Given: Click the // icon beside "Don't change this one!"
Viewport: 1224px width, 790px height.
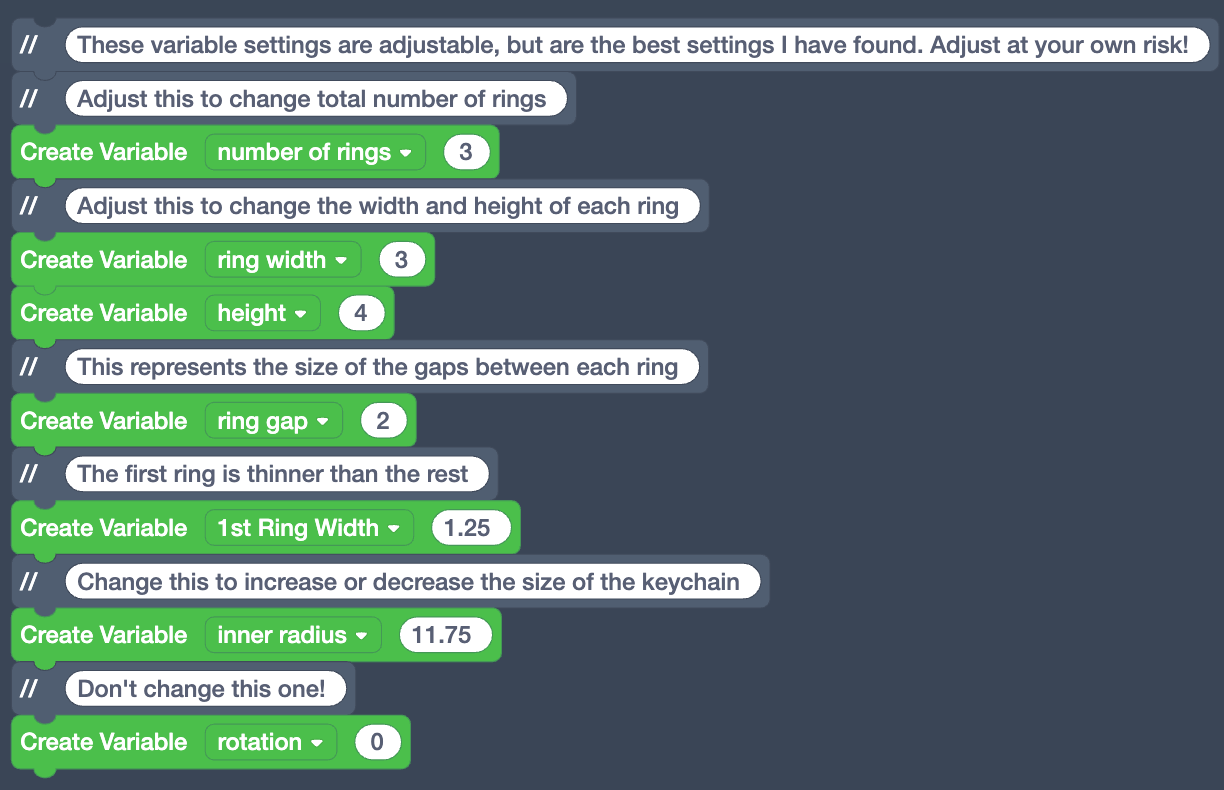Looking at the screenshot, I should click(31, 688).
